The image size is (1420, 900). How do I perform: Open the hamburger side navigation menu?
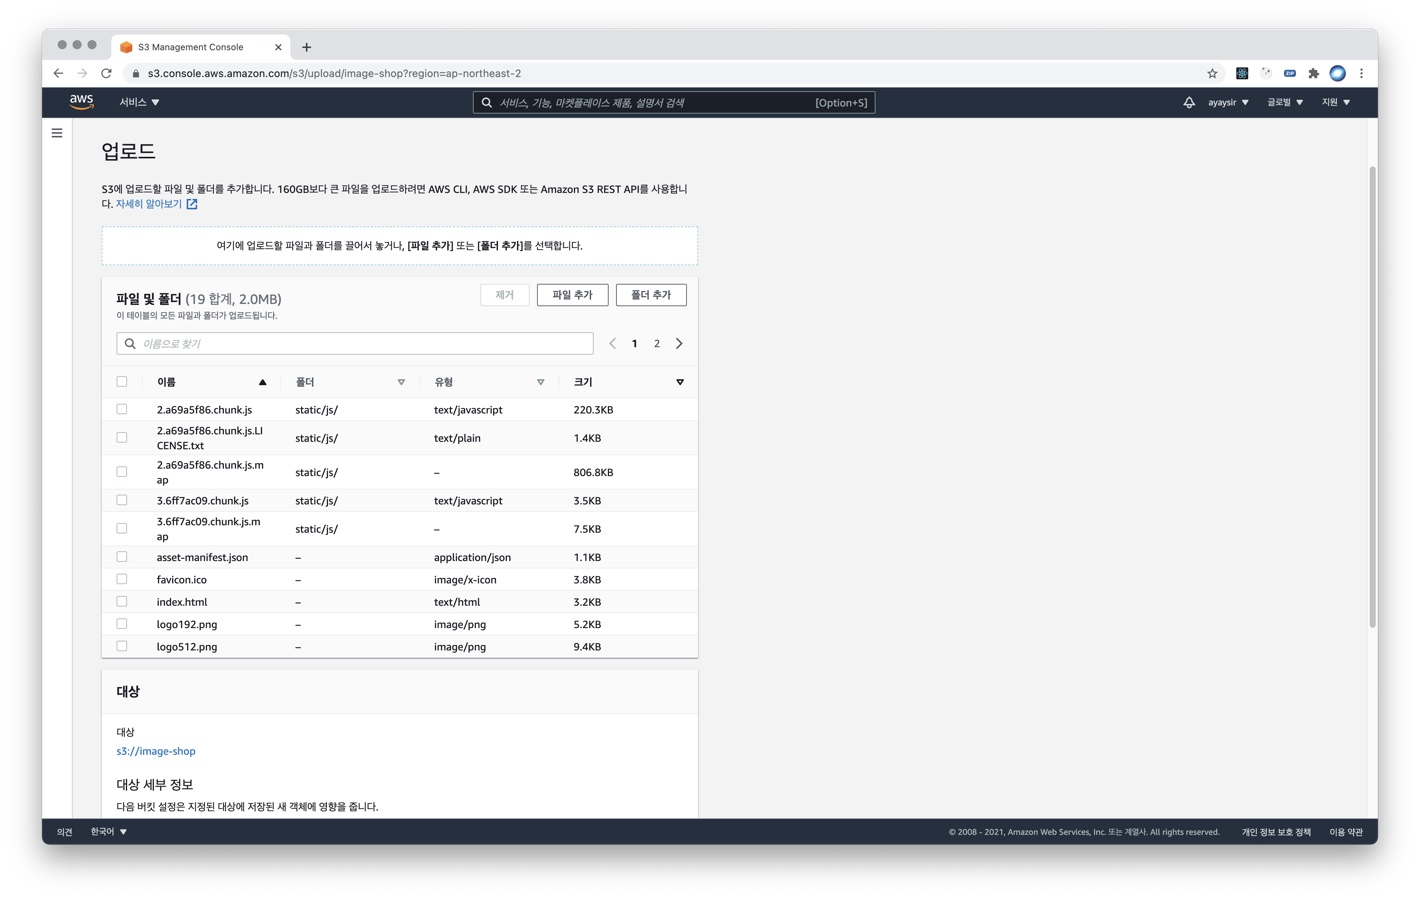(x=57, y=133)
